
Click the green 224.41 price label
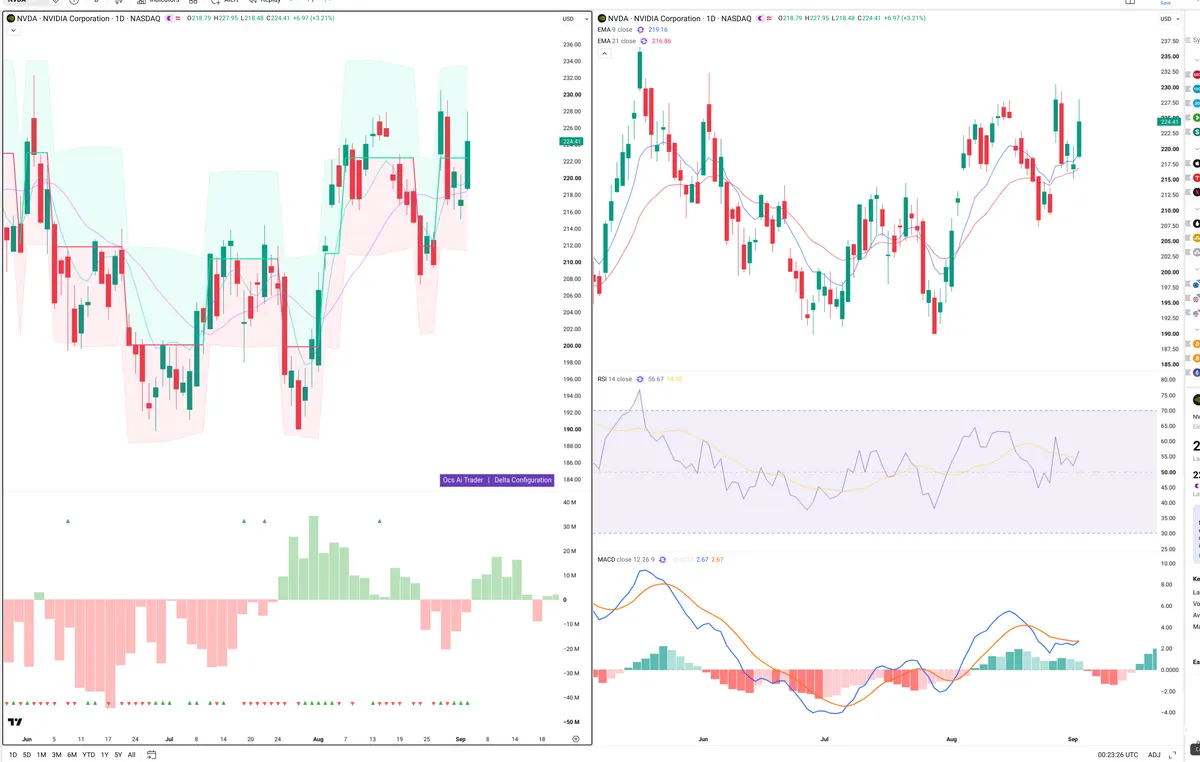[572, 142]
